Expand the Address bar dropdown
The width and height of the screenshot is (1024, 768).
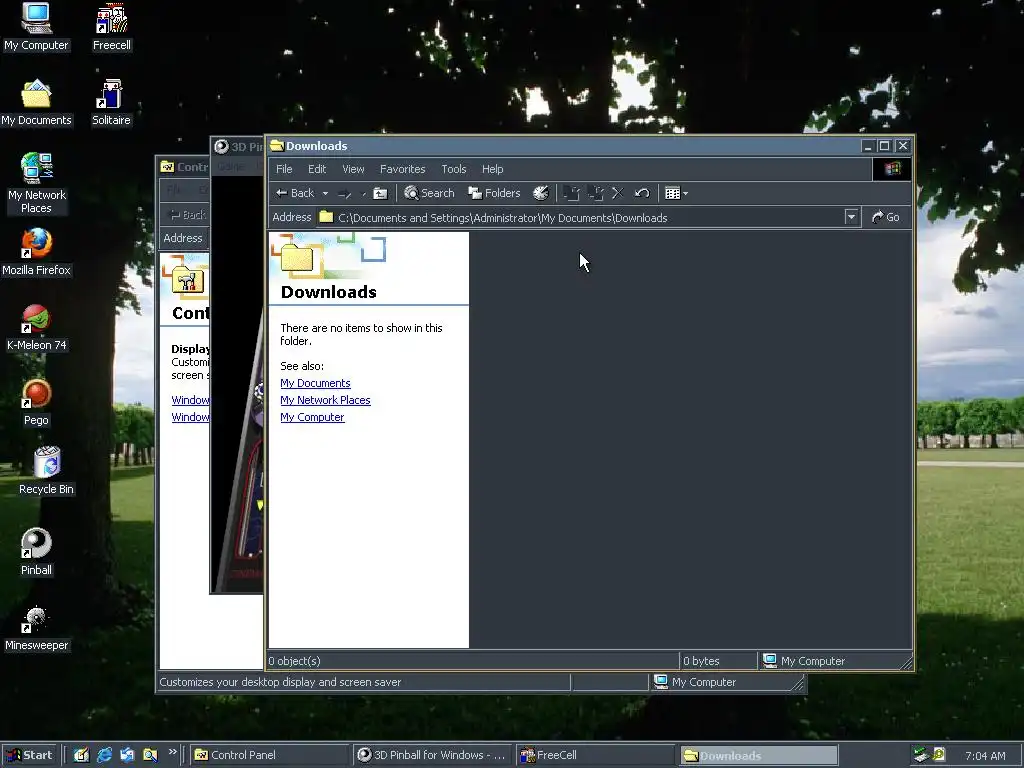(x=851, y=217)
